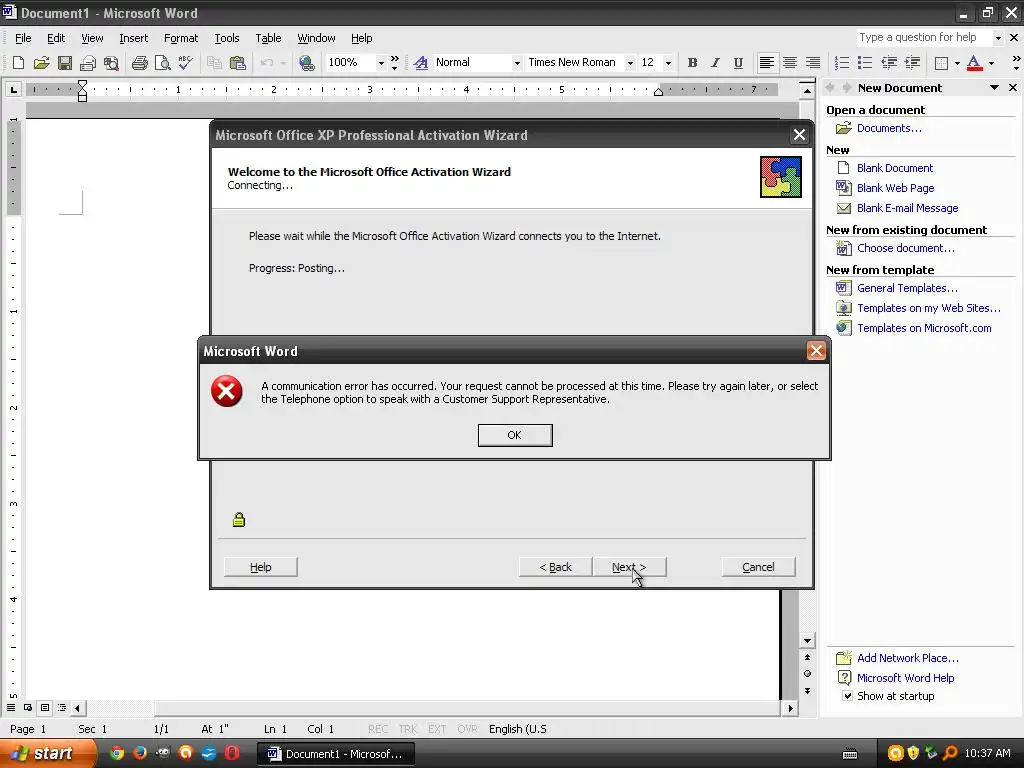The image size is (1024, 768).
Task: Click the Decrease Indent icon
Action: click(888, 63)
